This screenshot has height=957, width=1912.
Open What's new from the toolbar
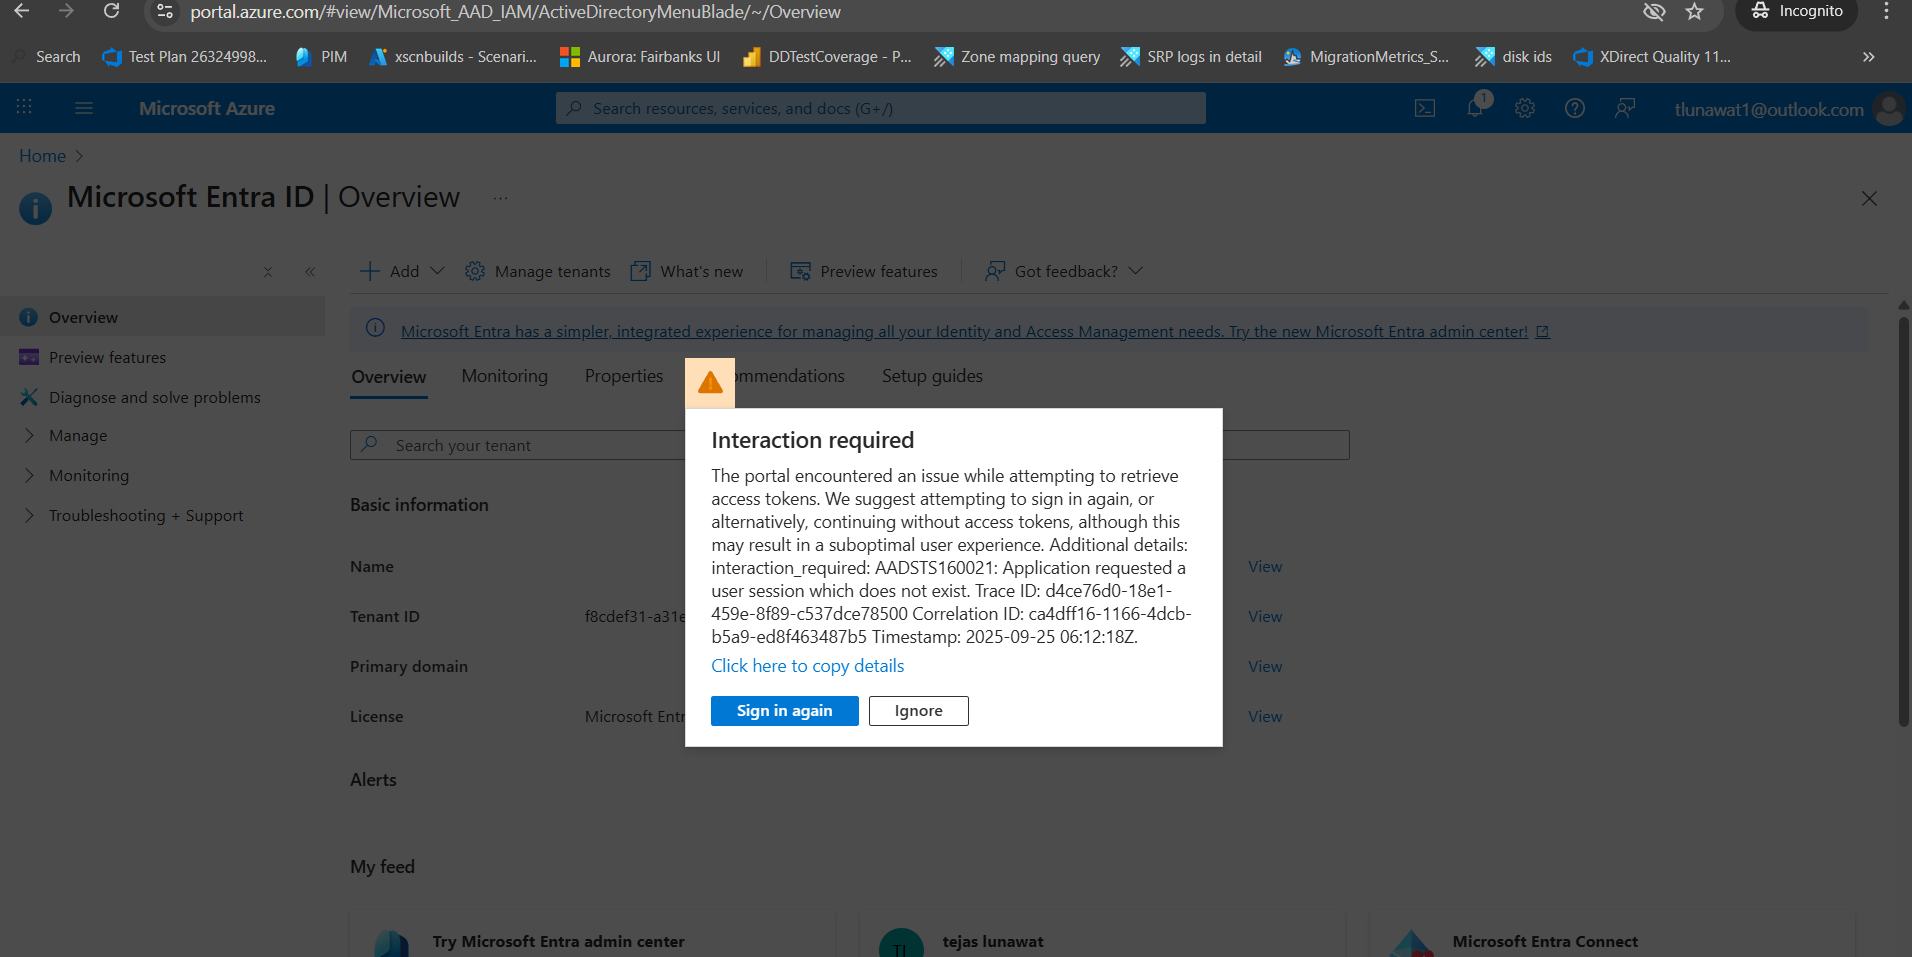pos(687,271)
